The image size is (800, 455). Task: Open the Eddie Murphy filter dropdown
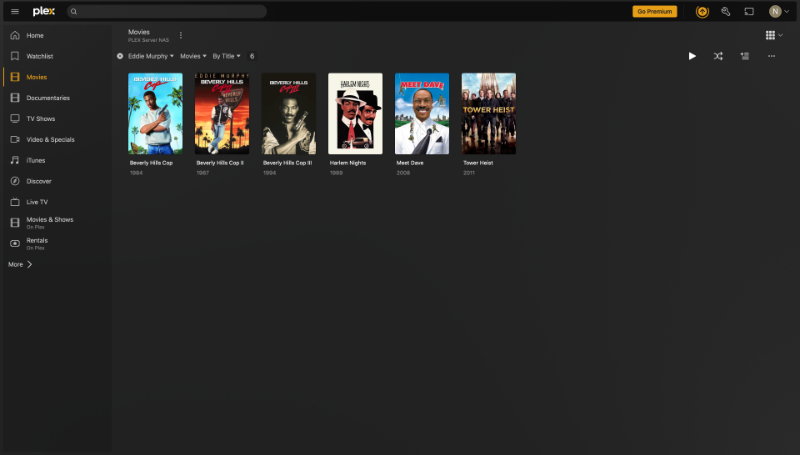(x=151, y=56)
